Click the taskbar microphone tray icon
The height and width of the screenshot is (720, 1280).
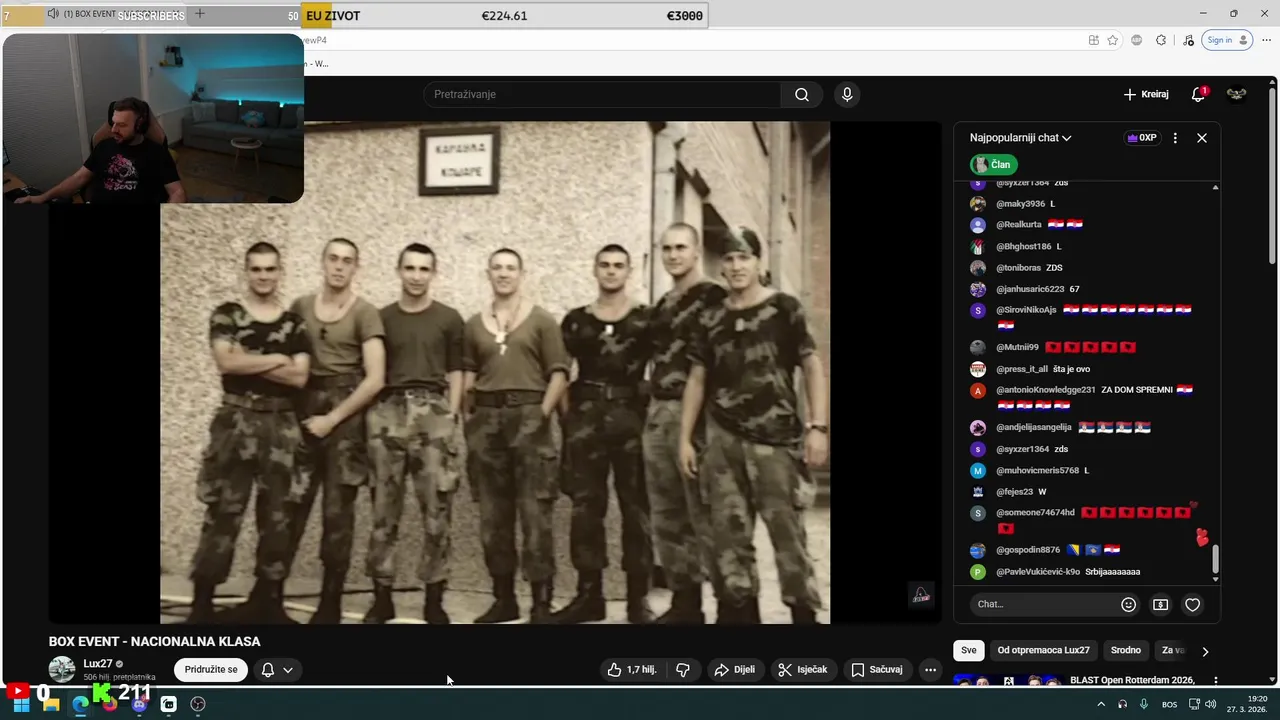pyautogui.click(x=1144, y=704)
